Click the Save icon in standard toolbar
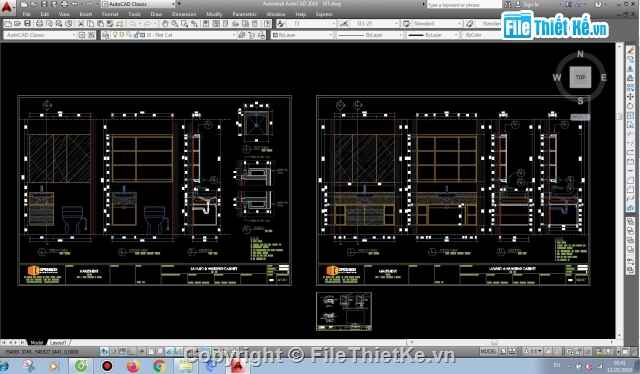The image size is (640, 374). coord(27,24)
